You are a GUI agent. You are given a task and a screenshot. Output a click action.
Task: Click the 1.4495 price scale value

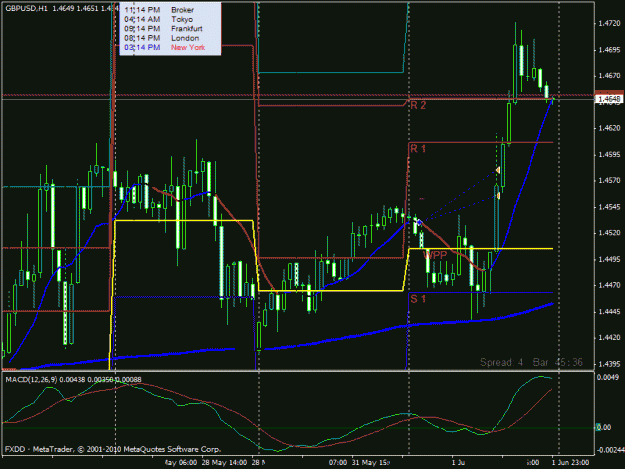point(609,259)
